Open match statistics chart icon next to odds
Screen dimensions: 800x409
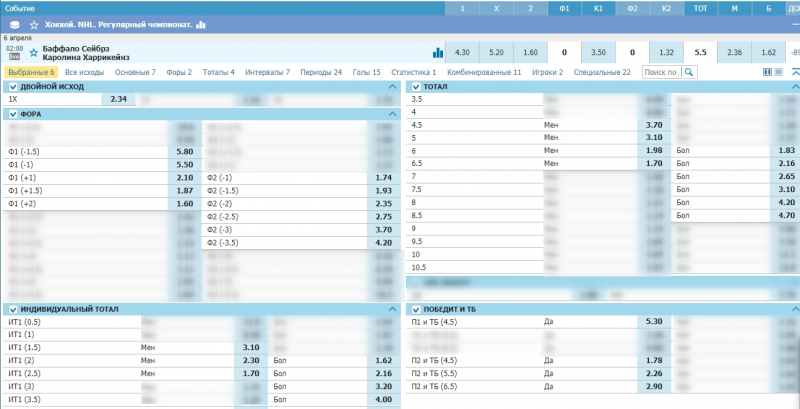point(437,52)
